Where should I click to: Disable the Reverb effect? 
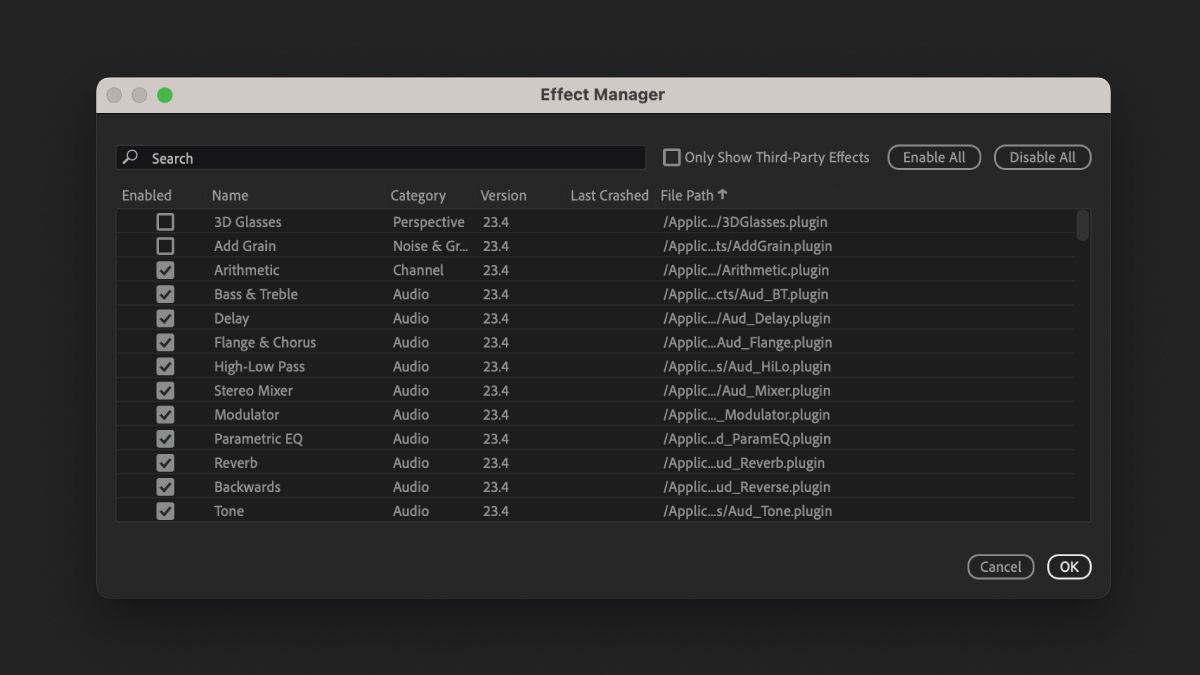click(165, 462)
